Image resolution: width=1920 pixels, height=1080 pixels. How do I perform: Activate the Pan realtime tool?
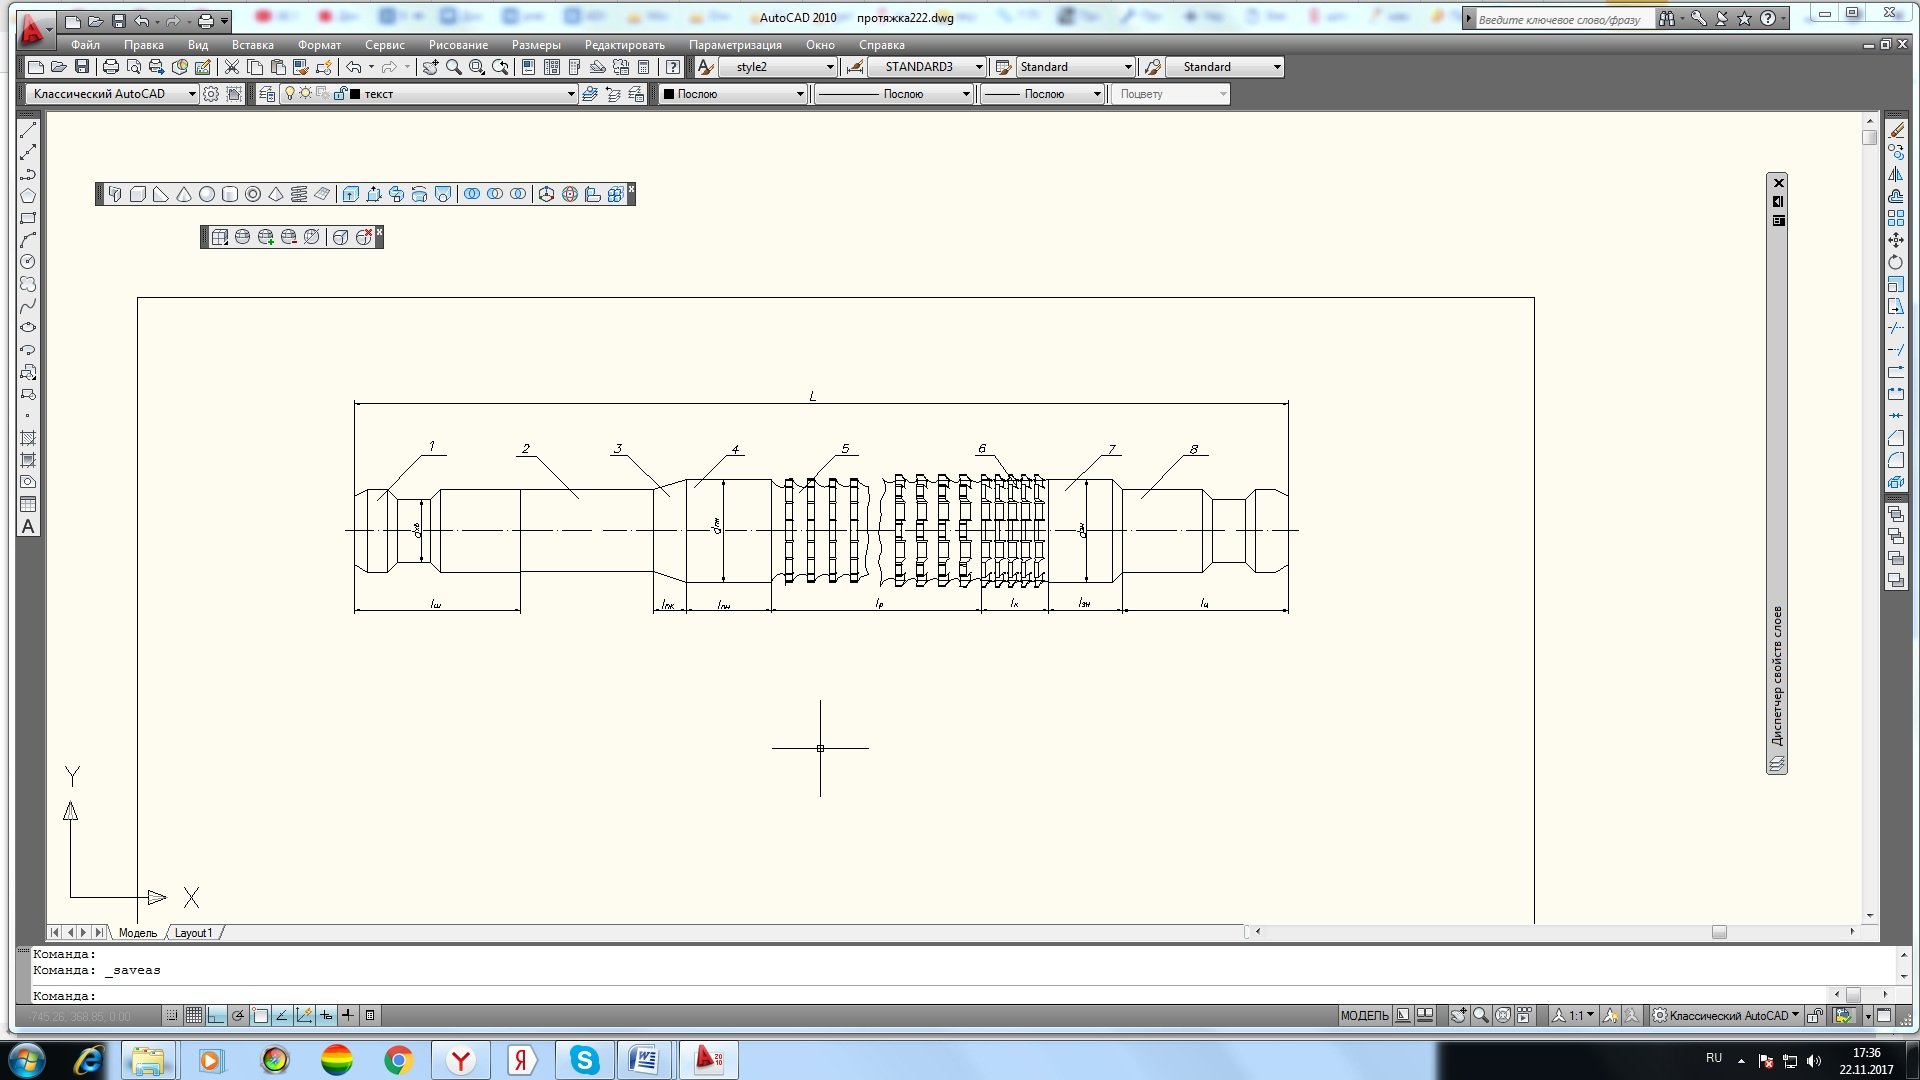(430, 67)
